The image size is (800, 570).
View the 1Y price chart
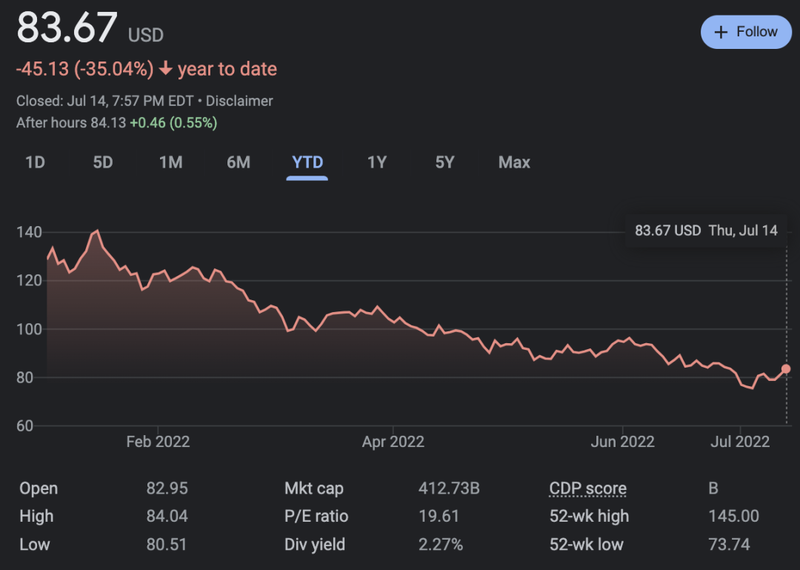coord(376,162)
